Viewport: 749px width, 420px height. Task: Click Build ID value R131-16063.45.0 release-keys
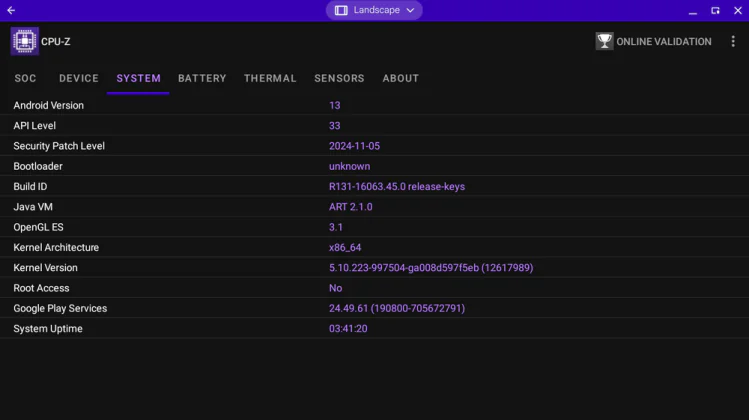coord(396,187)
